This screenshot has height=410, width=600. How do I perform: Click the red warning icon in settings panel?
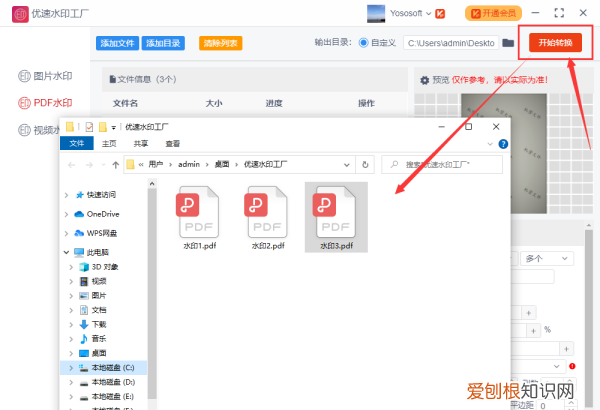click(x=572, y=366)
